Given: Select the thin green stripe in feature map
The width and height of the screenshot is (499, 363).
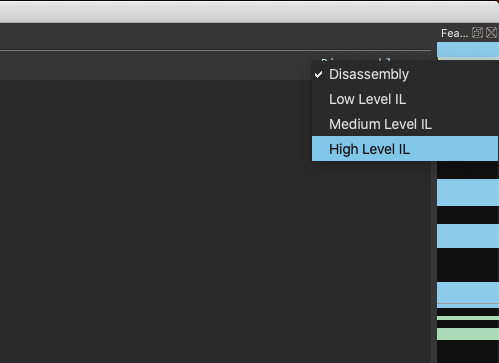Looking at the screenshot, I should click(468, 318).
